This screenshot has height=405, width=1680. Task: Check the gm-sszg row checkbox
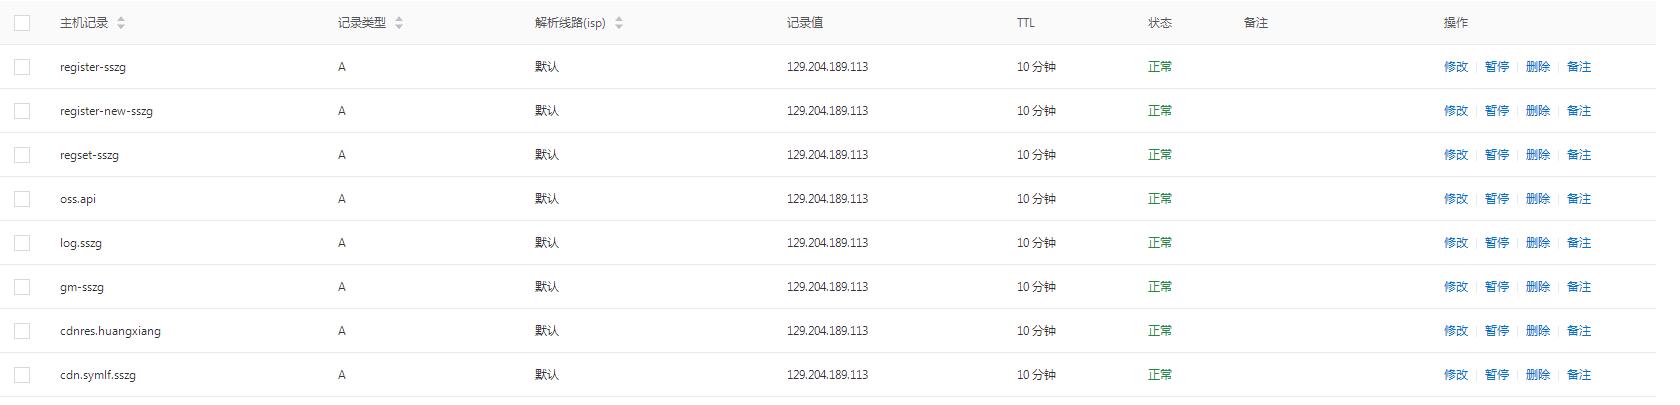click(x=22, y=287)
